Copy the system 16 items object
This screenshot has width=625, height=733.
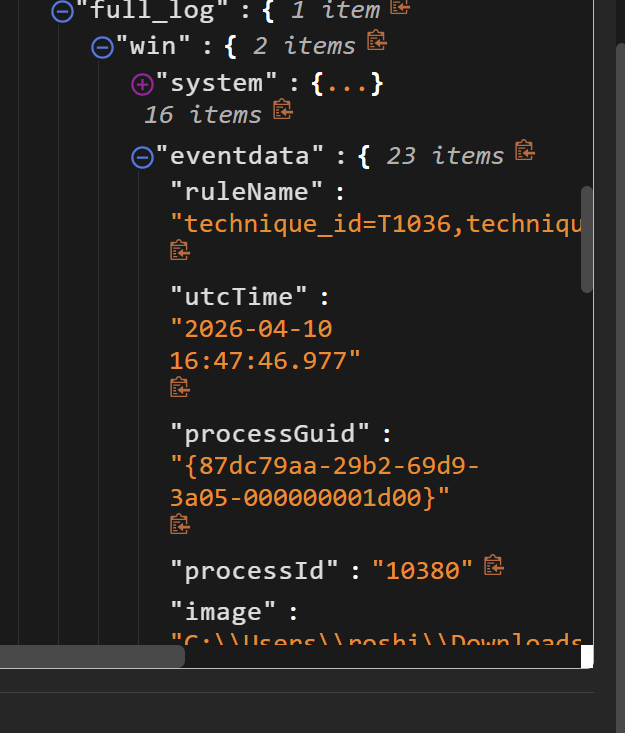pos(283,109)
